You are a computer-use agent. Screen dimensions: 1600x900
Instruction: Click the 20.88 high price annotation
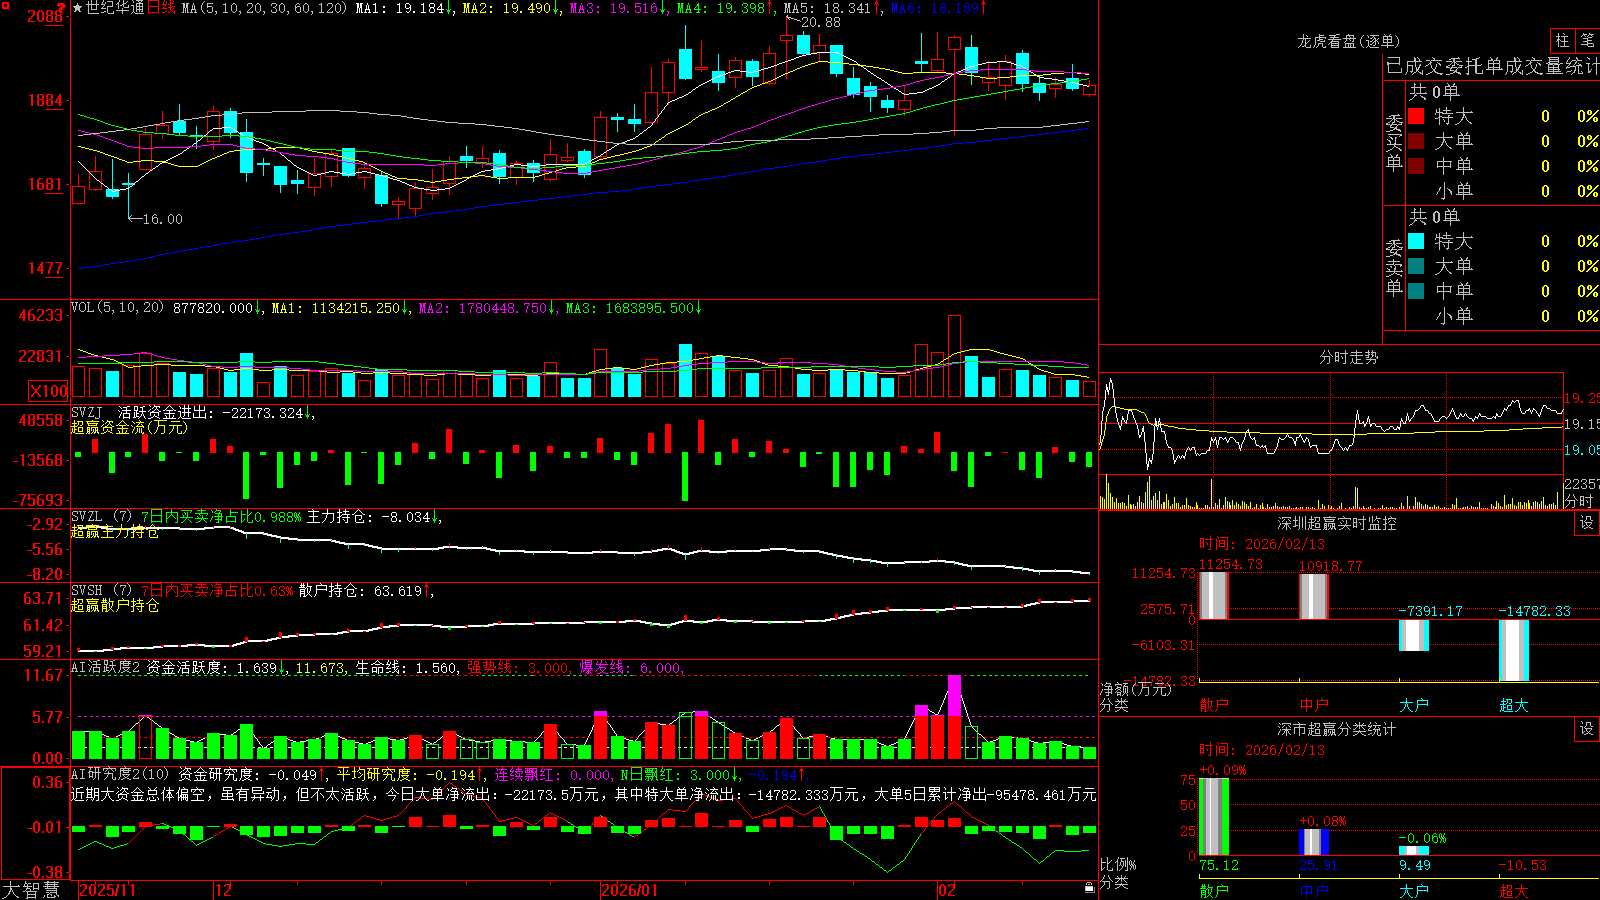point(820,22)
